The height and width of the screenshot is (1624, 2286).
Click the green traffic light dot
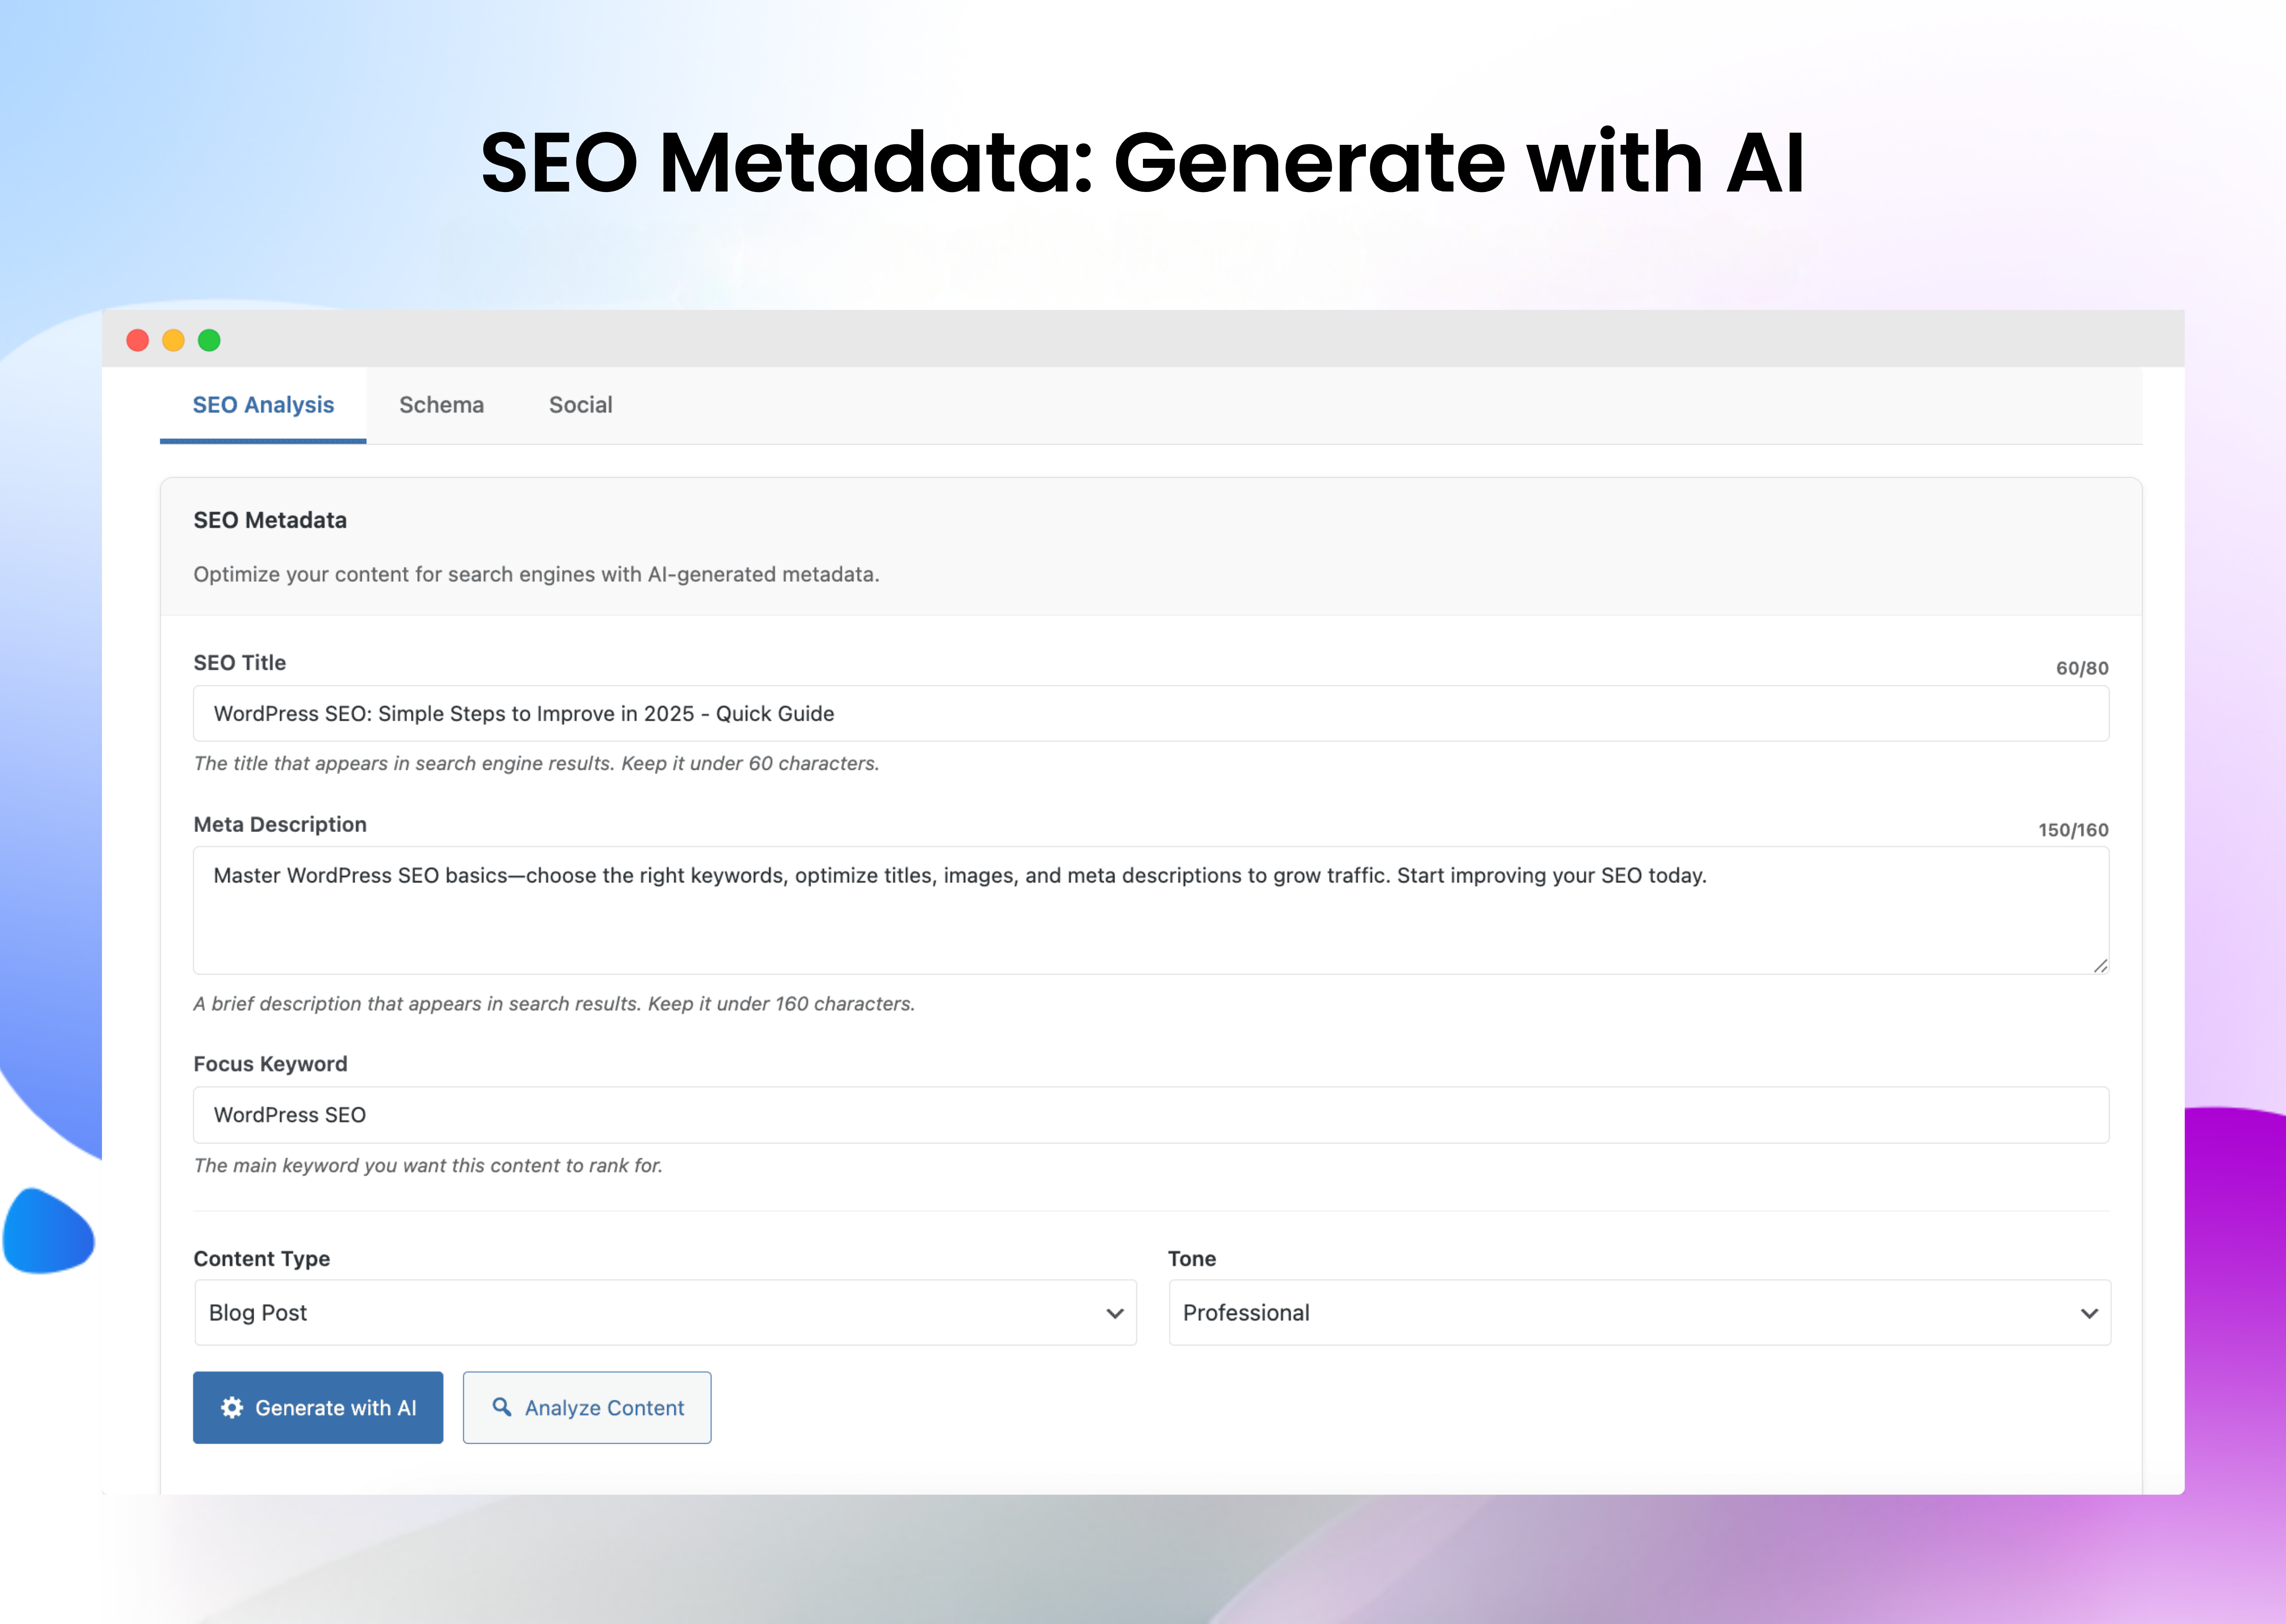pyautogui.click(x=209, y=341)
